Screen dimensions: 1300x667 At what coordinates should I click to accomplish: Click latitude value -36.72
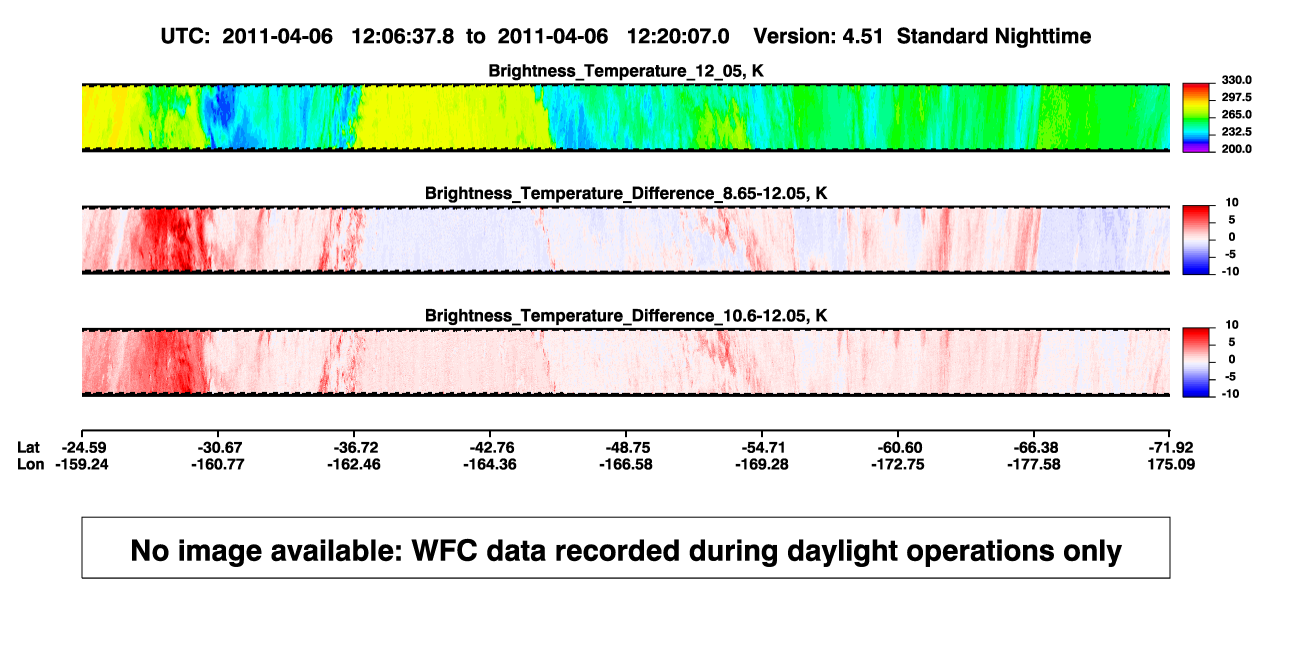[354, 447]
